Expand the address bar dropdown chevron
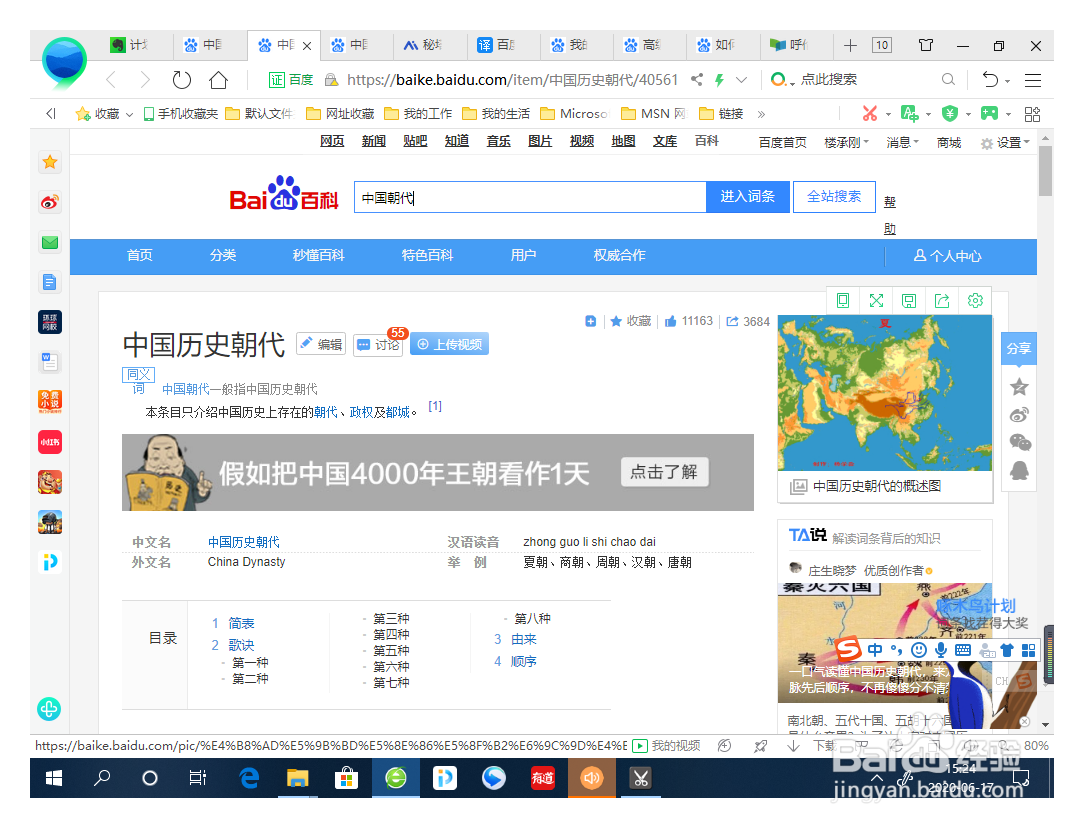 [741, 79]
